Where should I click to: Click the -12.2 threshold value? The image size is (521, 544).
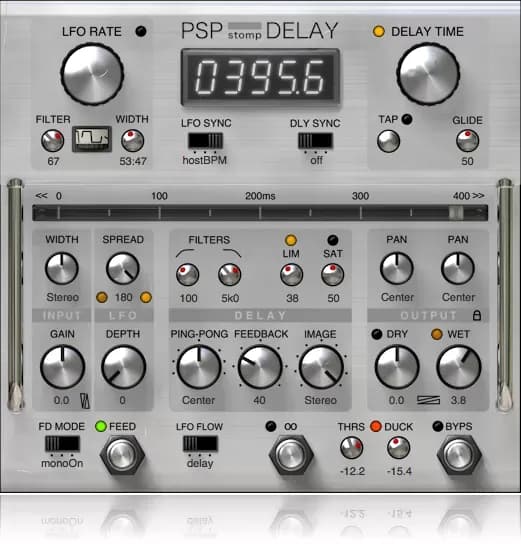[352, 471]
